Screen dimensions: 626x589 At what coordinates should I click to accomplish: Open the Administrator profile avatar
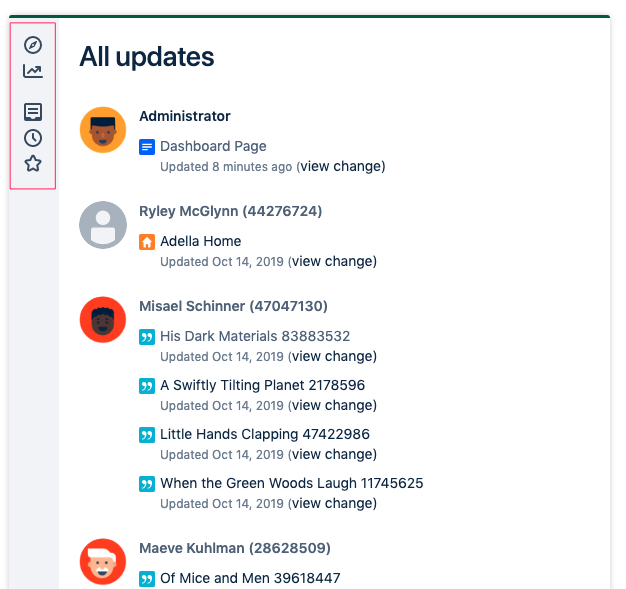tap(103, 130)
